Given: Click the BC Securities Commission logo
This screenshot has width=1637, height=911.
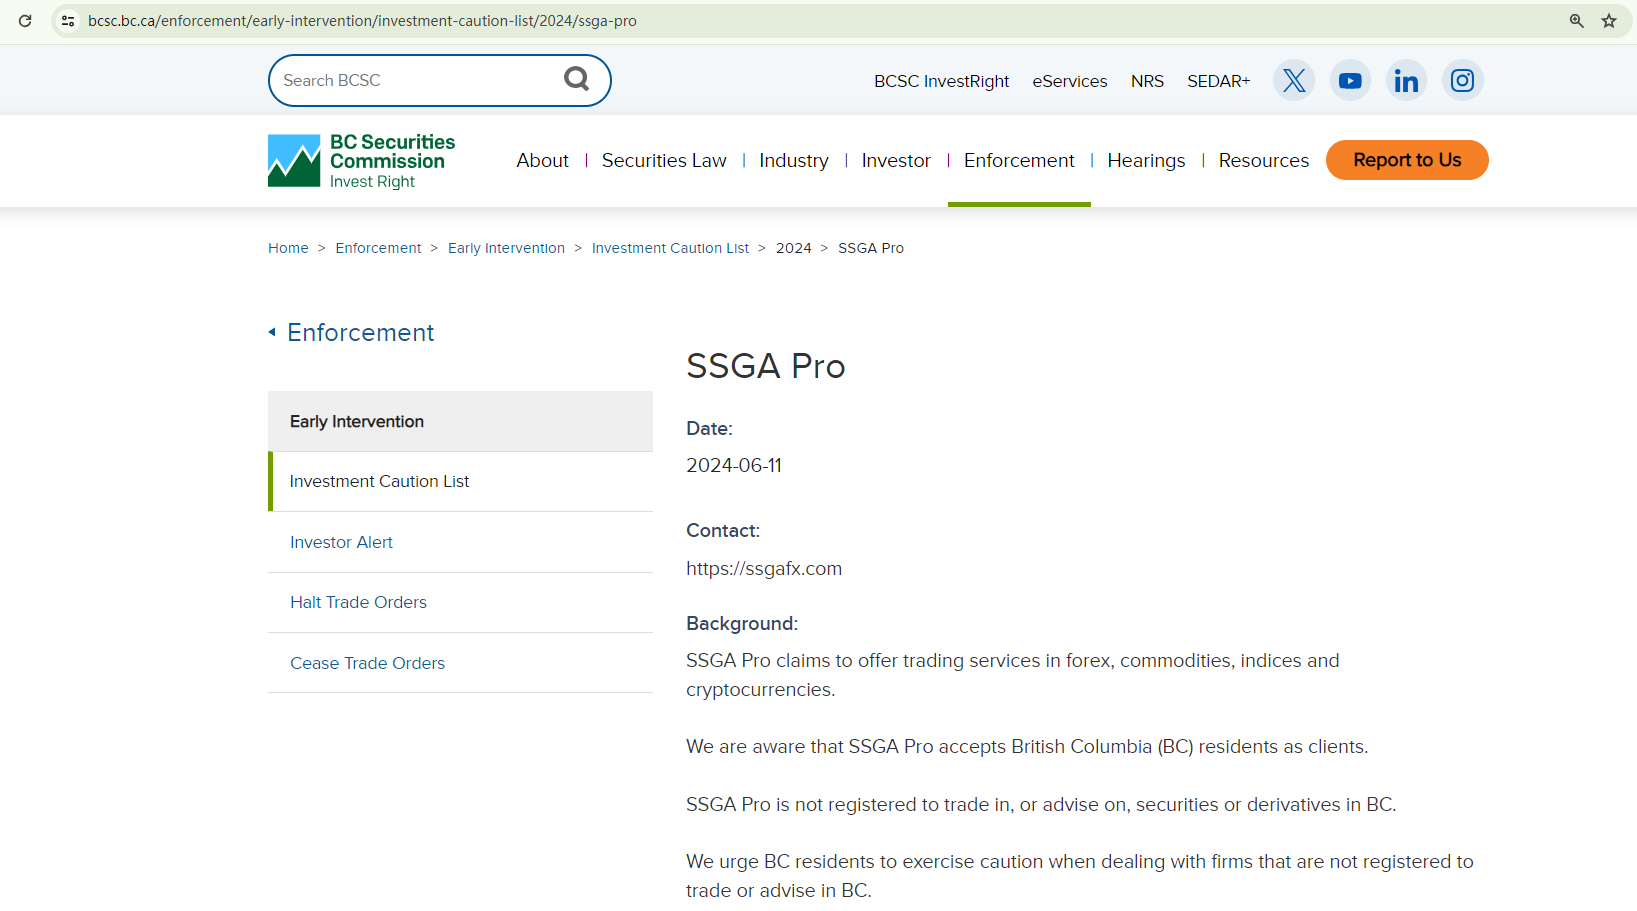Looking at the screenshot, I should (x=362, y=161).
